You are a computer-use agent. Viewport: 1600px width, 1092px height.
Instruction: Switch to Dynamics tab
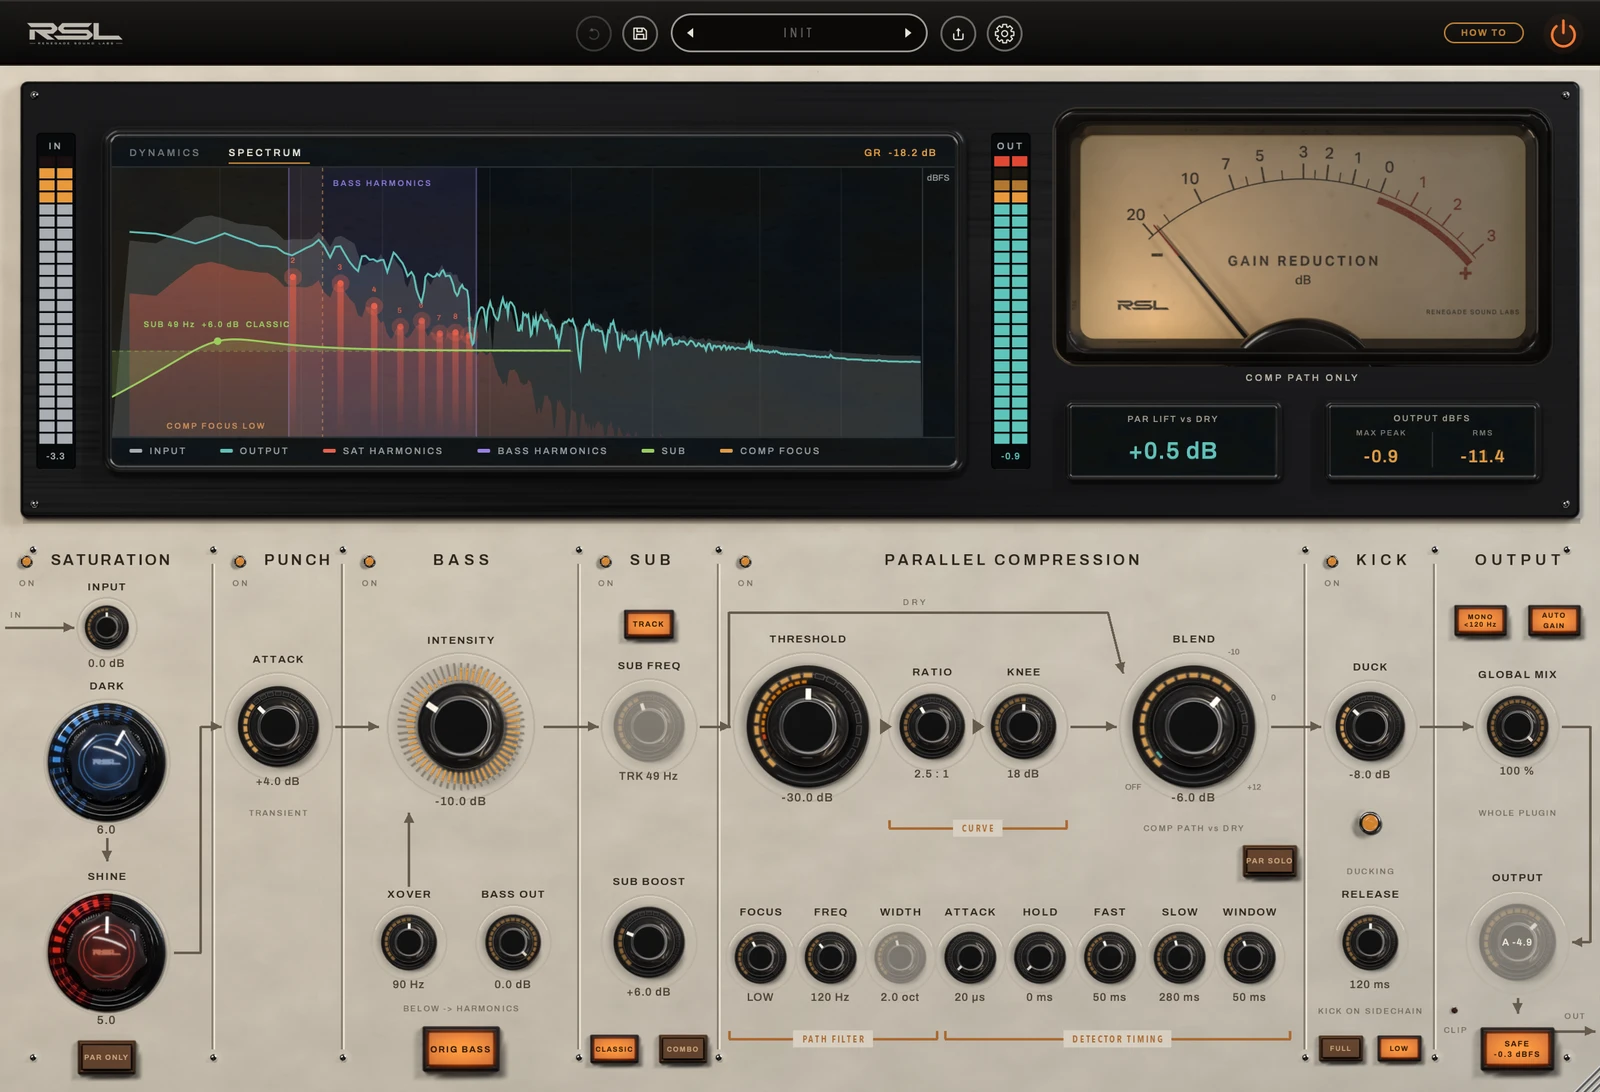click(x=164, y=153)
